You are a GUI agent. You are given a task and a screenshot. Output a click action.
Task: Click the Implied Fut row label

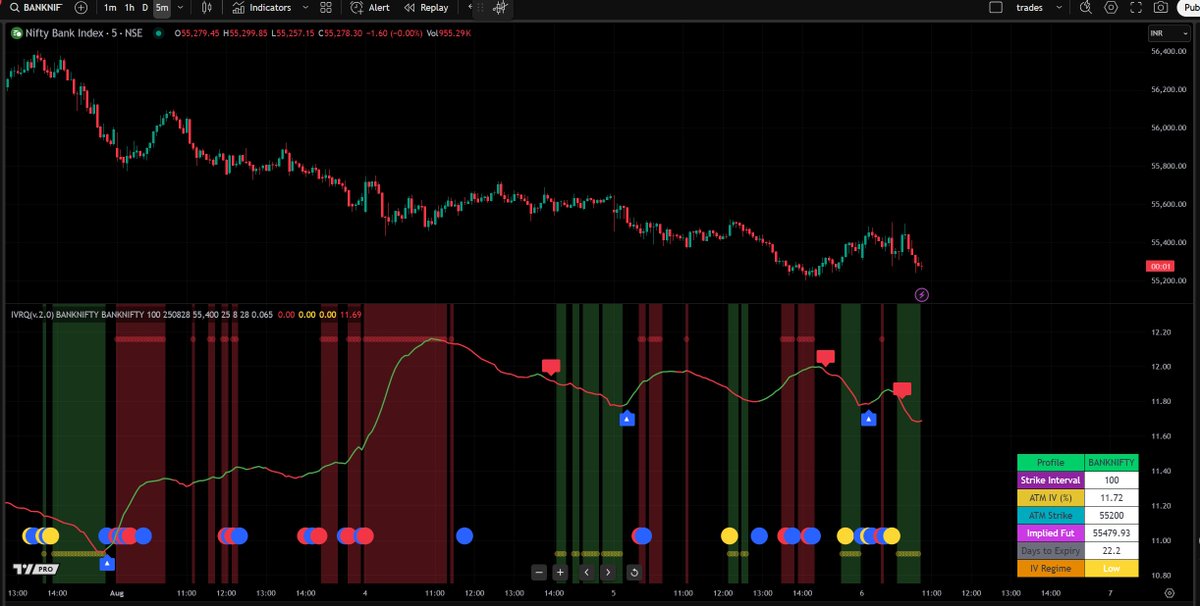(x=1051, y=533)
